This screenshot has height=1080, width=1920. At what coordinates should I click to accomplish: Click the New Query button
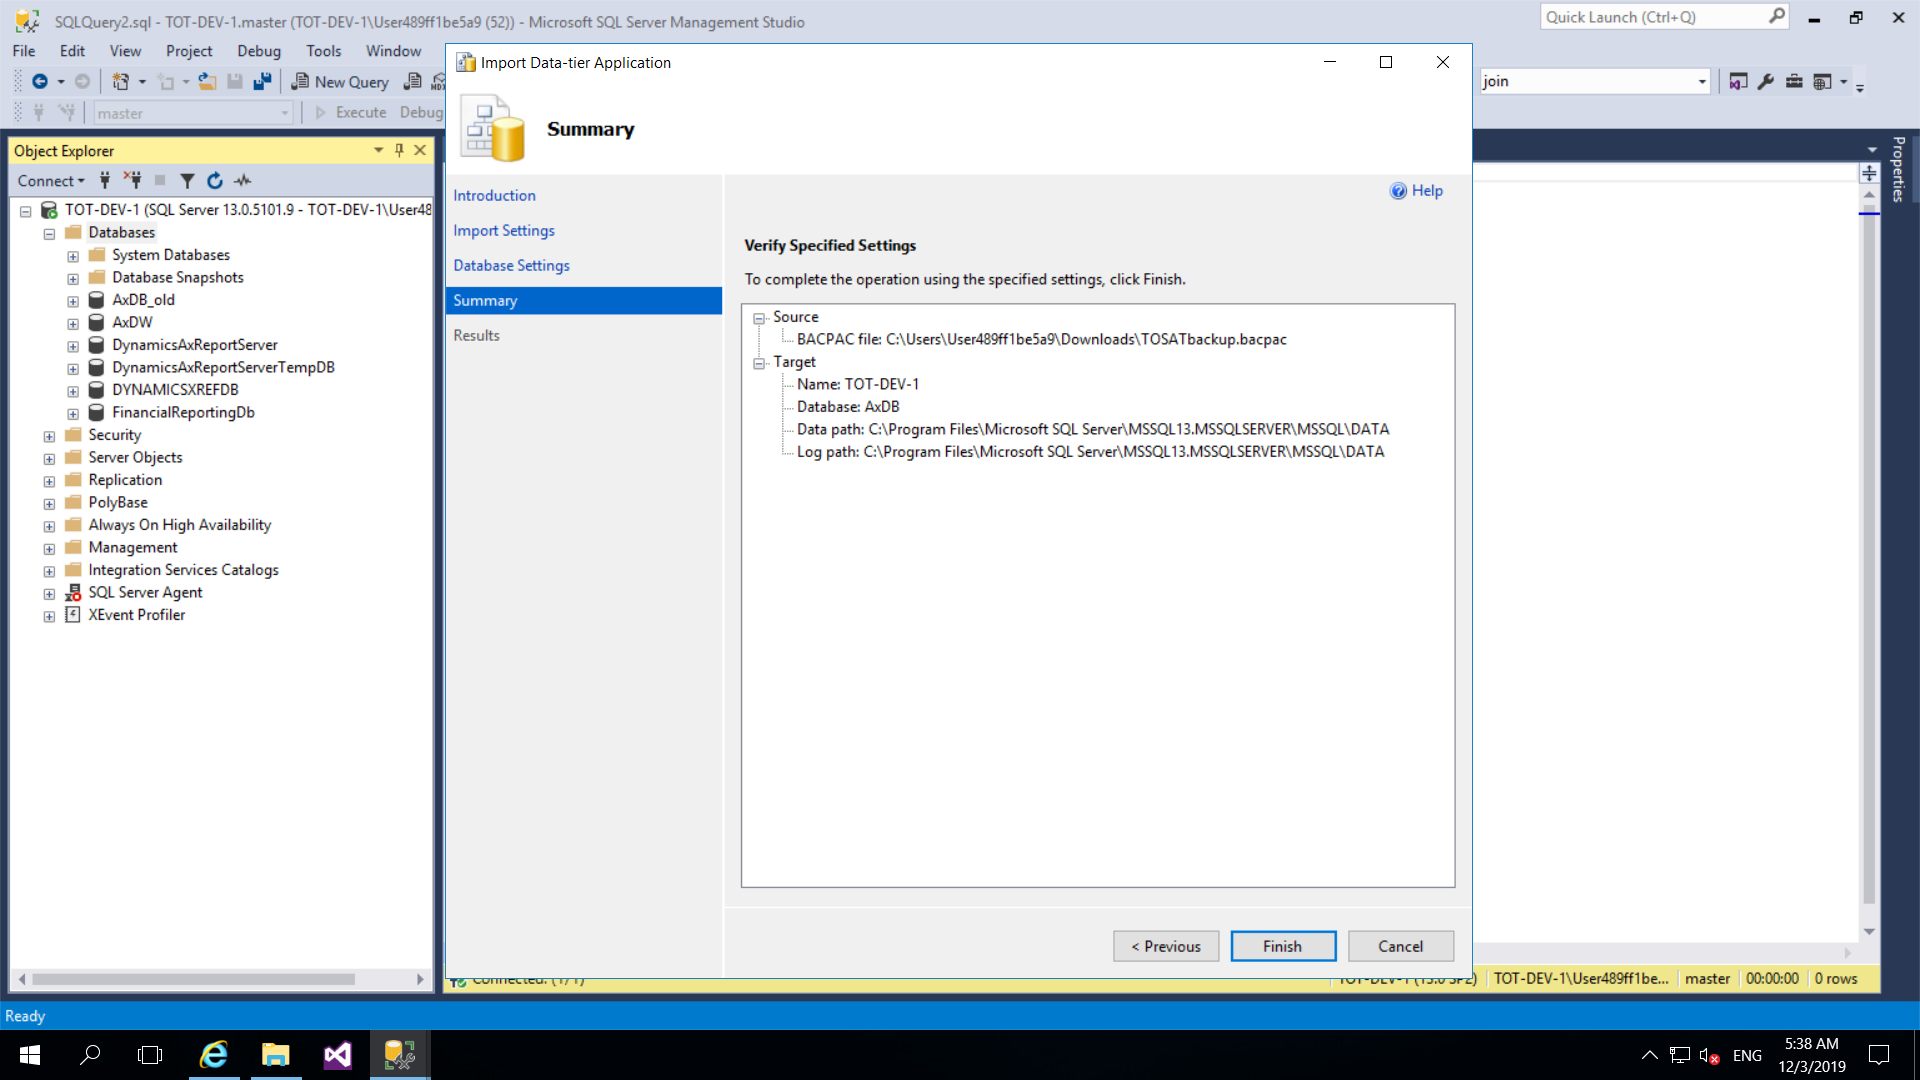pos(340,82)
